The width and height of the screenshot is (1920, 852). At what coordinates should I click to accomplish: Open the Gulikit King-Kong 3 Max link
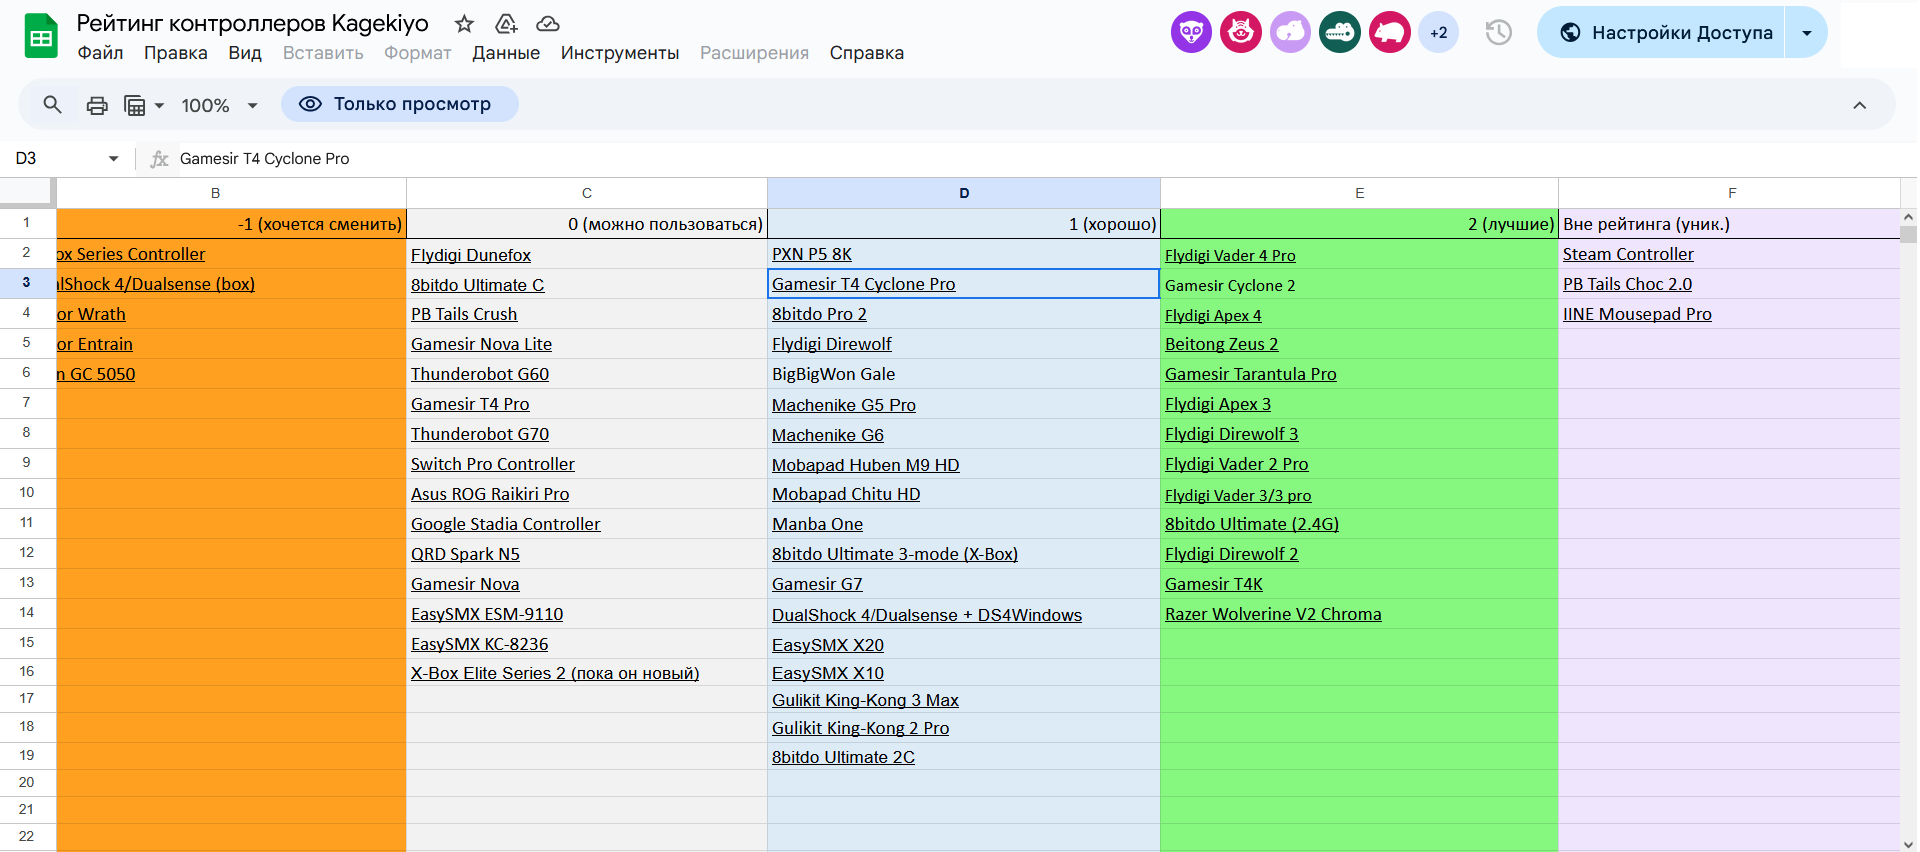point(865,700)
